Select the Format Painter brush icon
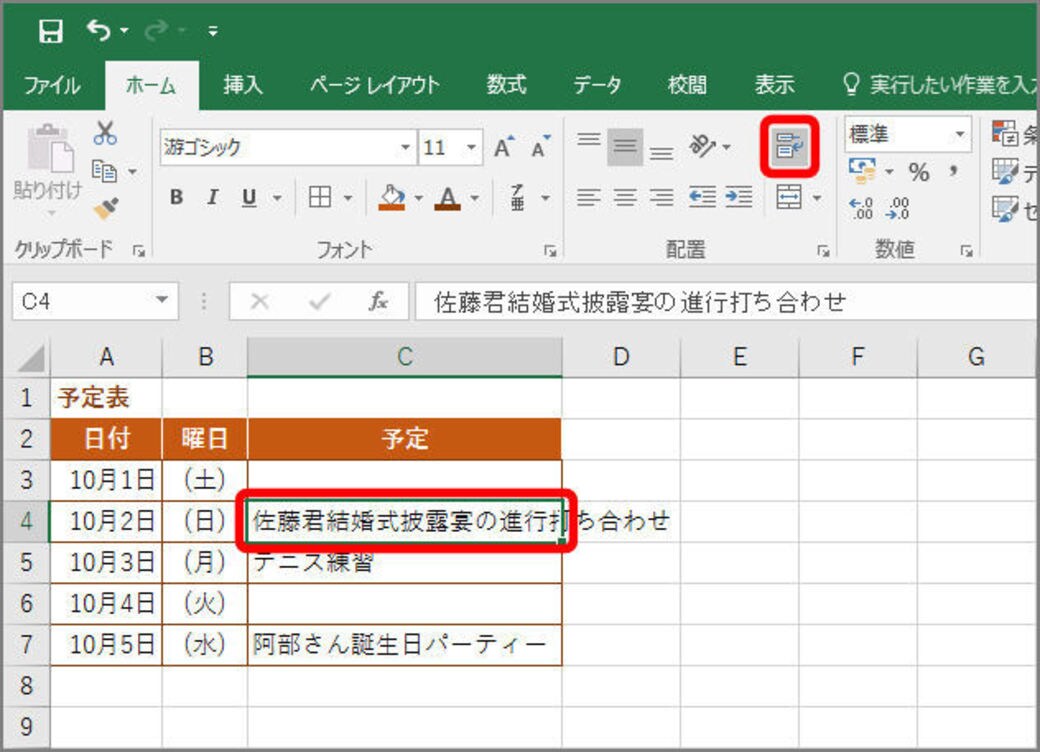1040x752 pixels. tap(106, 208)
